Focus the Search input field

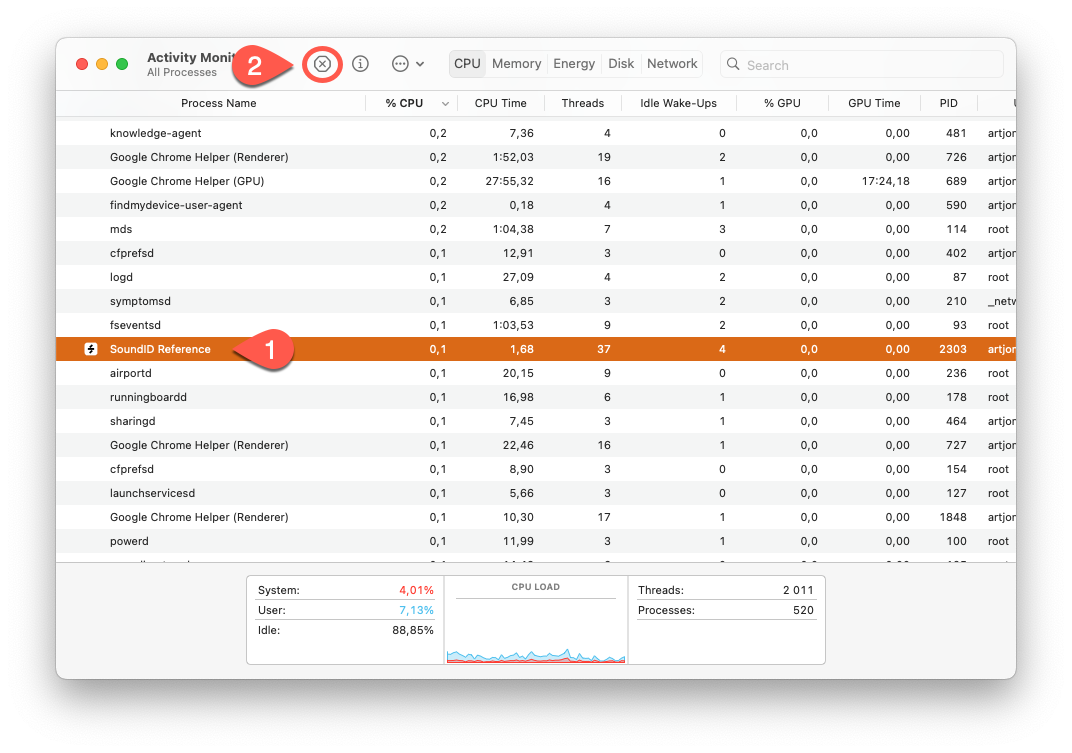point(861,64)
